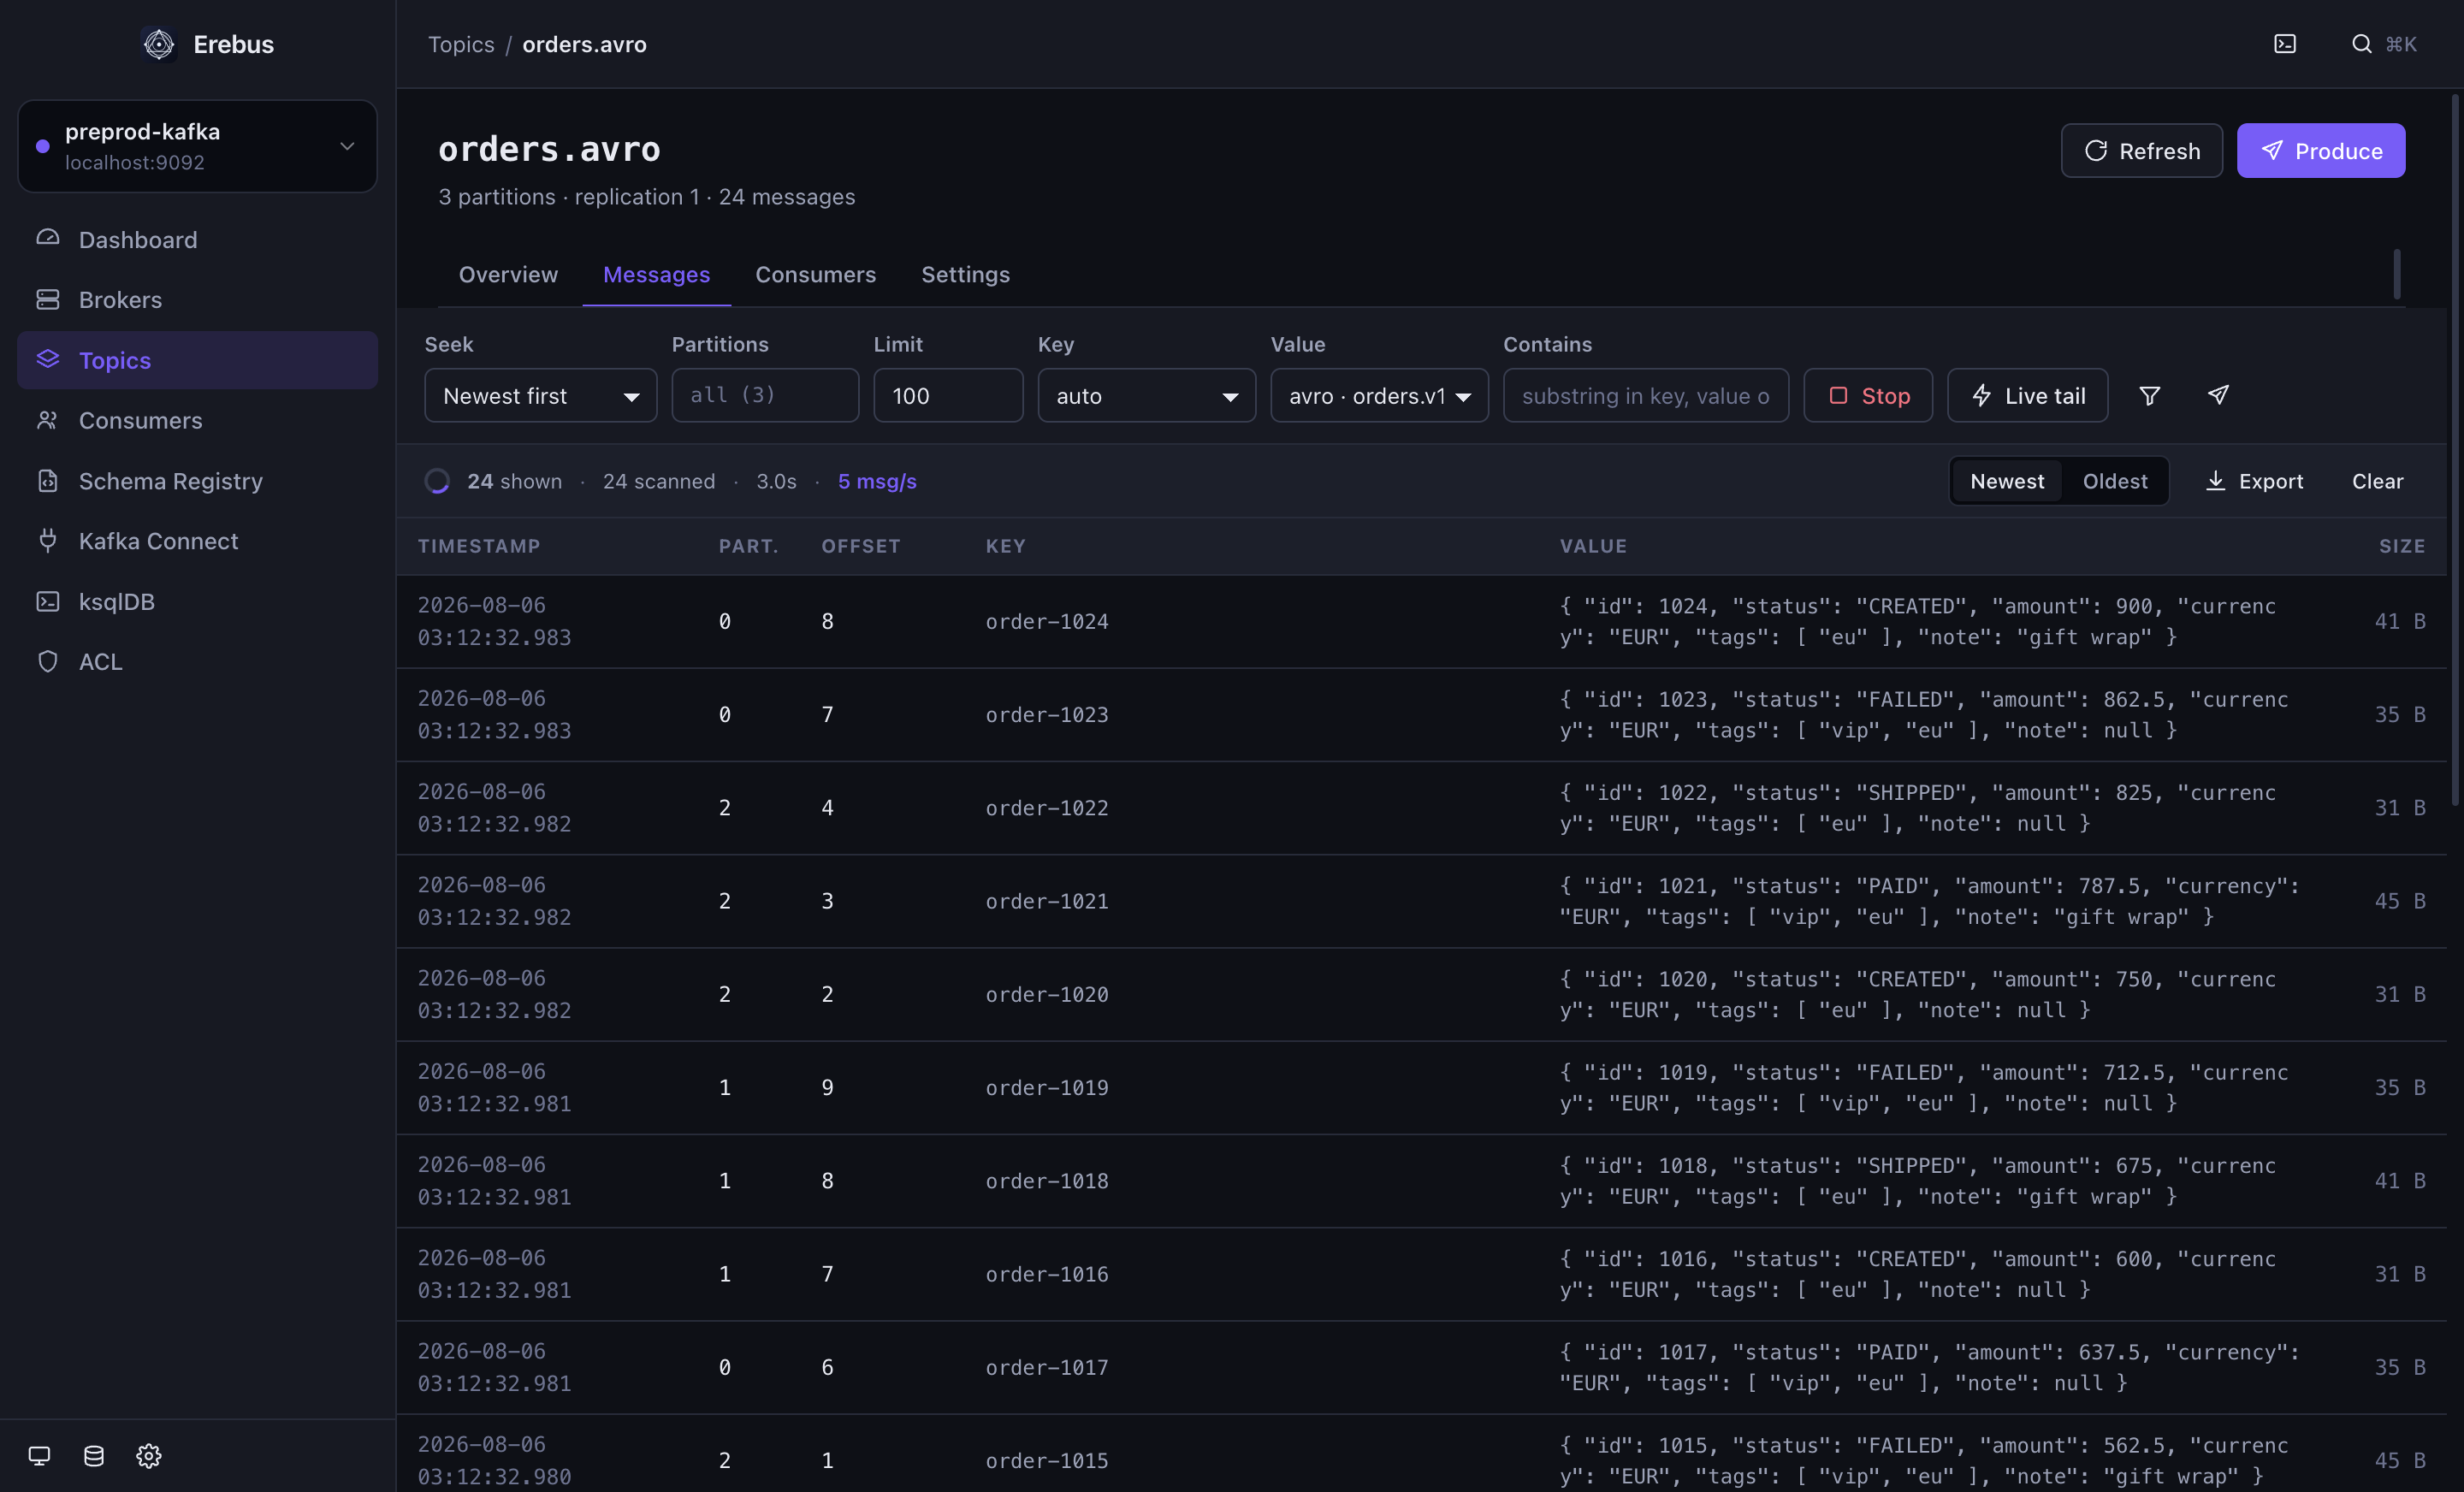Select the order-1018 key cell
This screenshot has height=1492, width=2464.
point(1047,1181)
